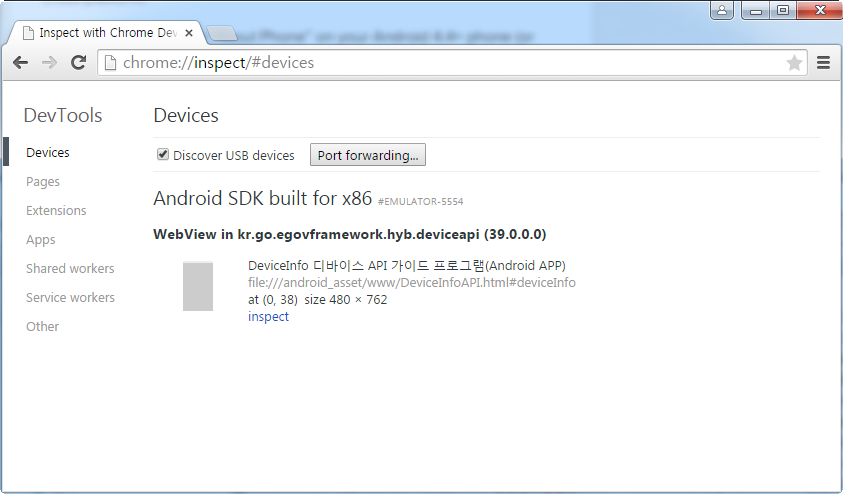This screenshot has height=494, width=843.
Task: Click the browser forward arrow
Action: click(x=49, y=63)
